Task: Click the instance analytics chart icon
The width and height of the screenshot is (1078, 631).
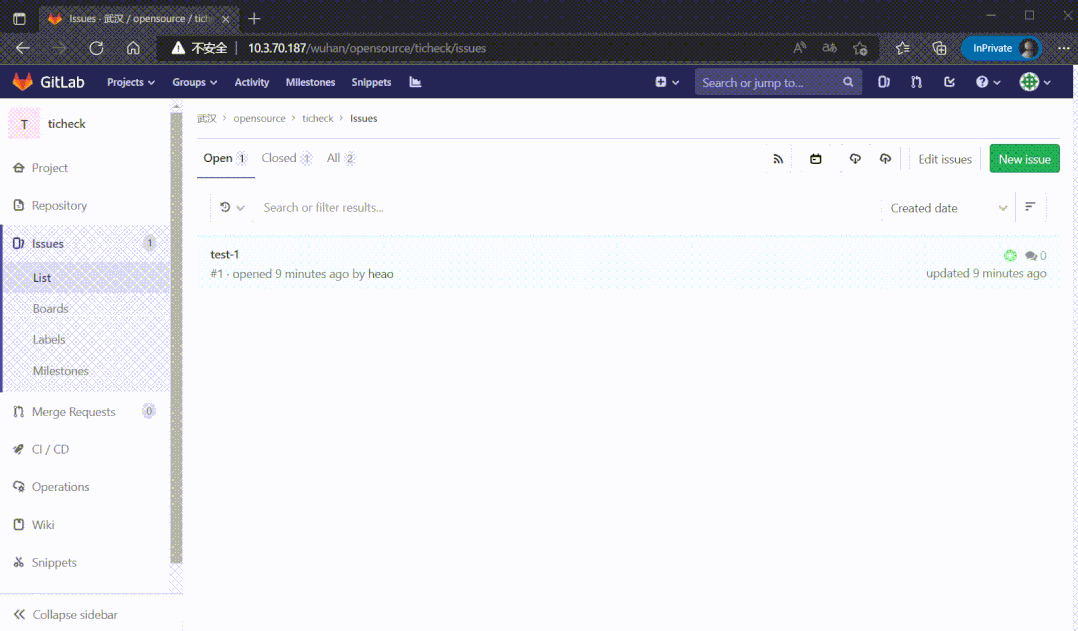Action: tap(415, 82)
